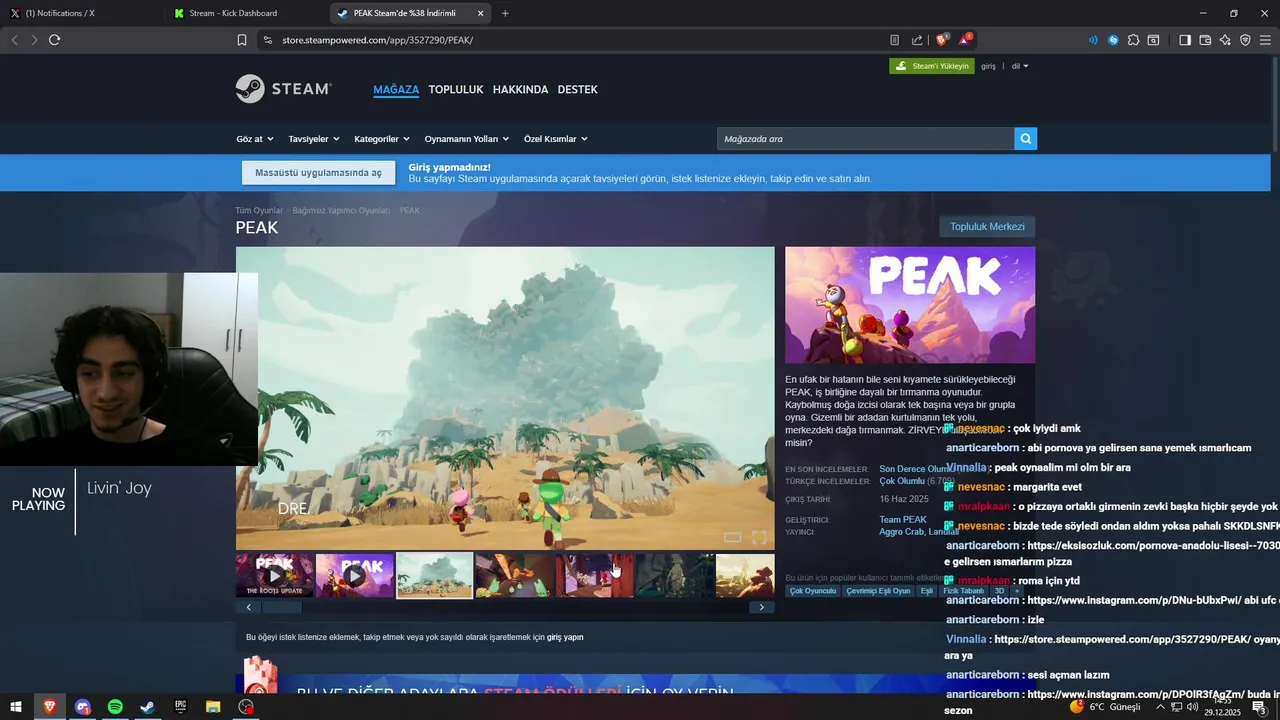
Task: Close the PEAK Steam tab
Action: (x=480, y=13)
